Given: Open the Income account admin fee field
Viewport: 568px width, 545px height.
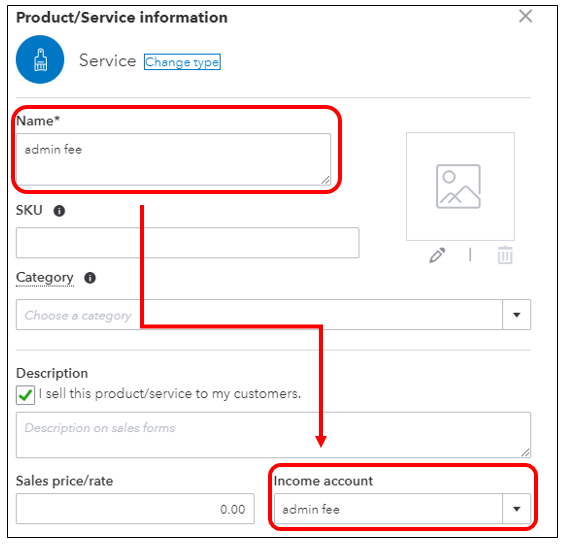Looking at the screenshot, I should click(x=388, y=509).
